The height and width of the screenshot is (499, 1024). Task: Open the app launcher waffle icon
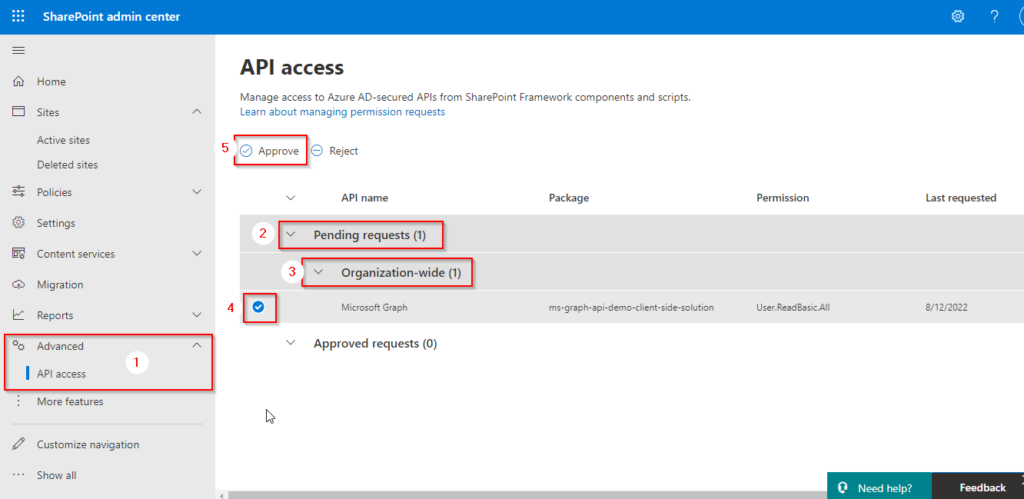18,17
